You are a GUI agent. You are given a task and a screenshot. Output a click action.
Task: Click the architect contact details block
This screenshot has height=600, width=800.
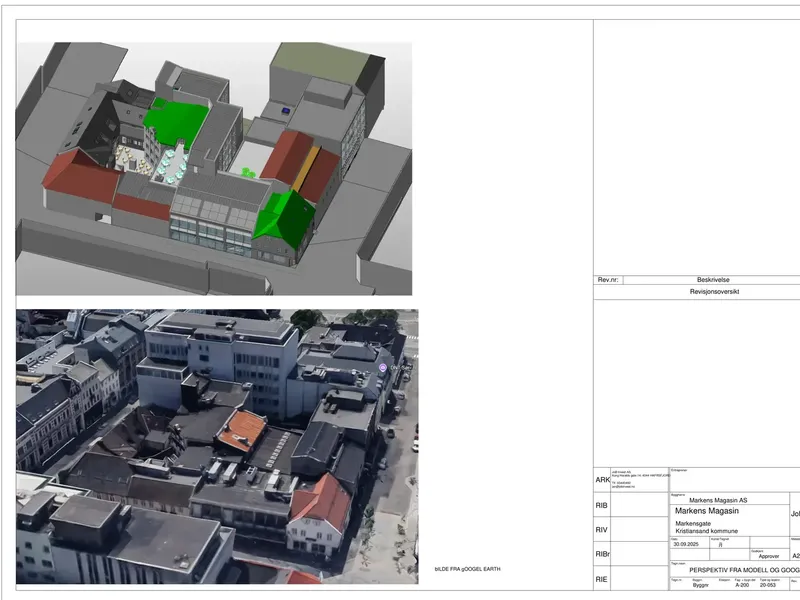(640, 480)
